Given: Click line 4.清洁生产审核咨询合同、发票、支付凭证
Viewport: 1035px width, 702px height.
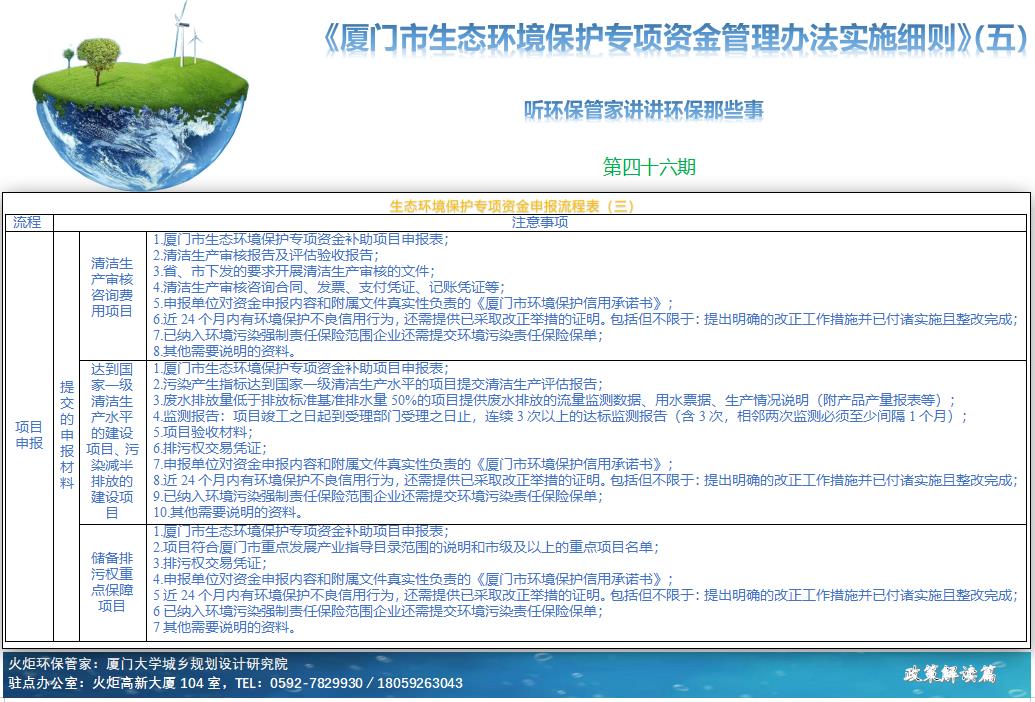Looking at the screenshot, I should pyautogui.click(x=329, y=287).
